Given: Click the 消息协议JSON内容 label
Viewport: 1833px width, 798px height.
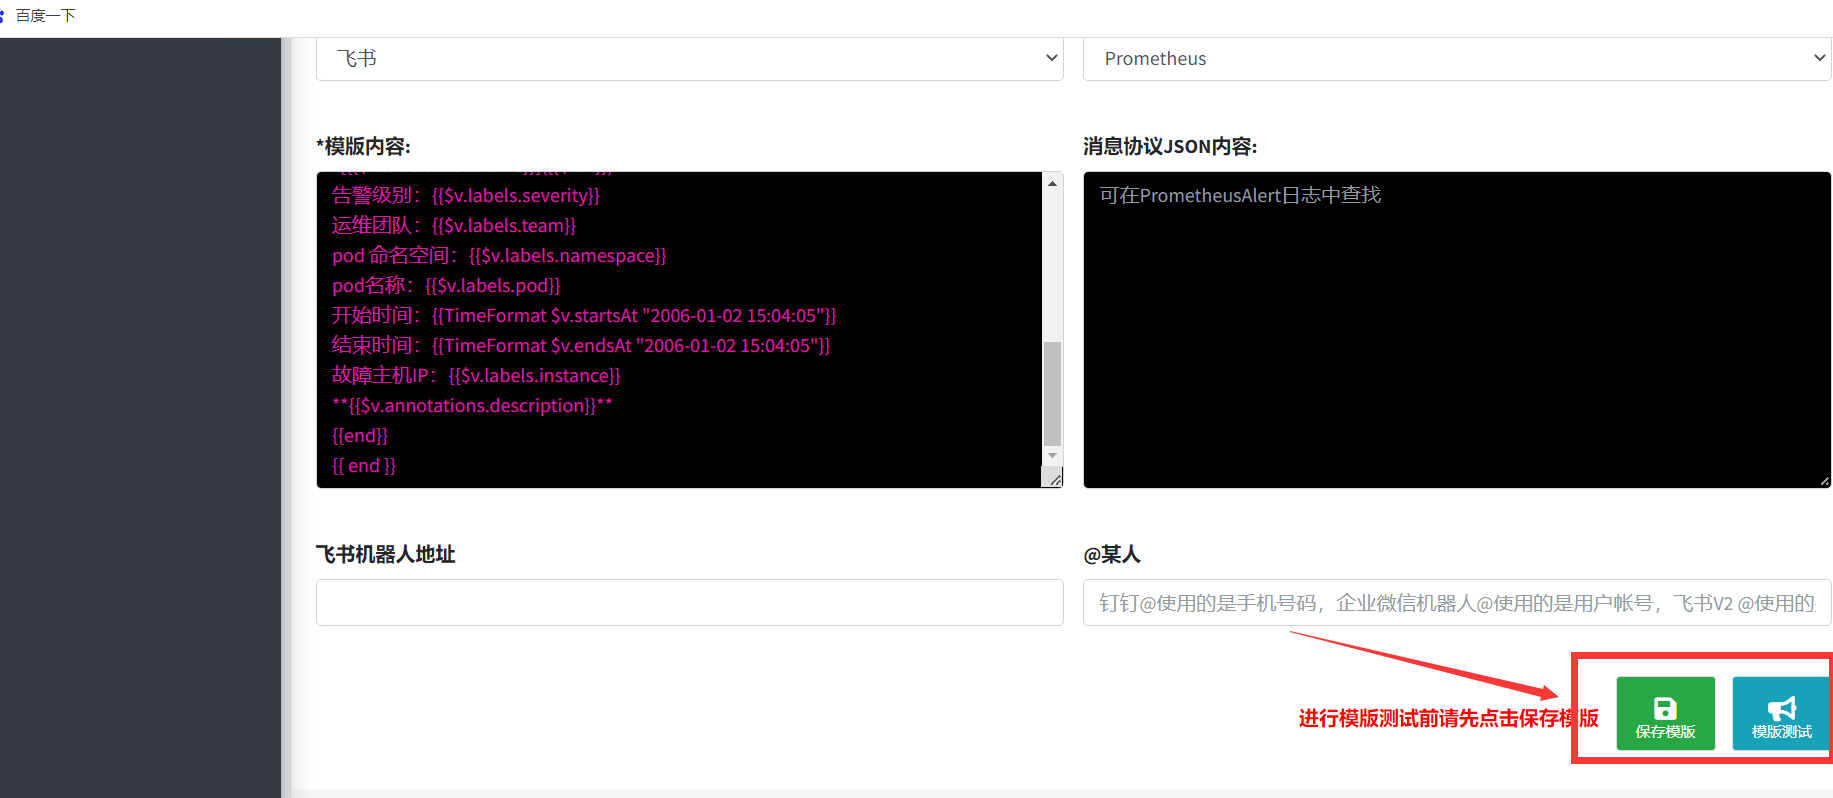Looking at the screenshot, I should click(x=1170, y=146).
